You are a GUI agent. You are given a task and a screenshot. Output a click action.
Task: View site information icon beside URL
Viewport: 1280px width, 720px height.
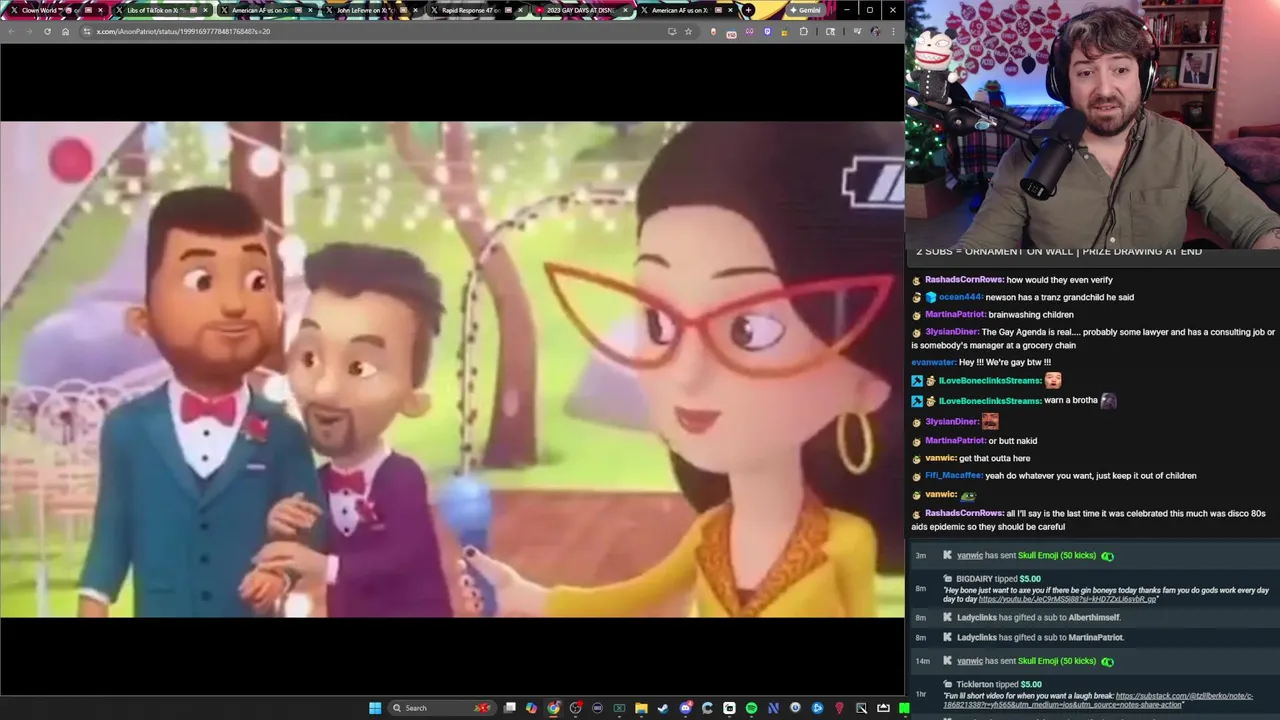click(x=87, y=31)
